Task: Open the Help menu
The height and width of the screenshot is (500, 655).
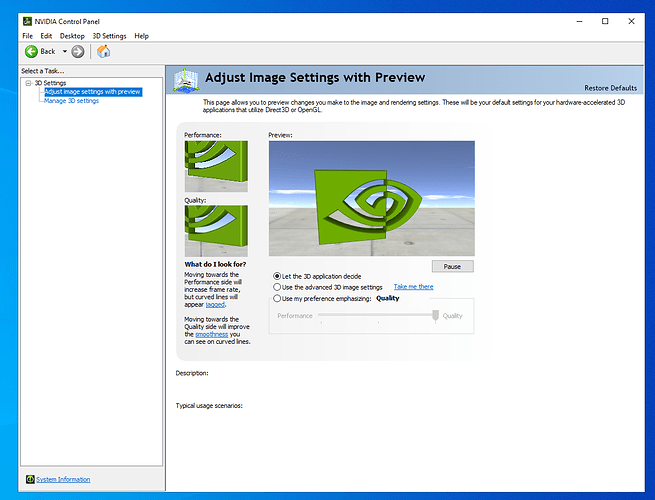Action: [141, 36]
